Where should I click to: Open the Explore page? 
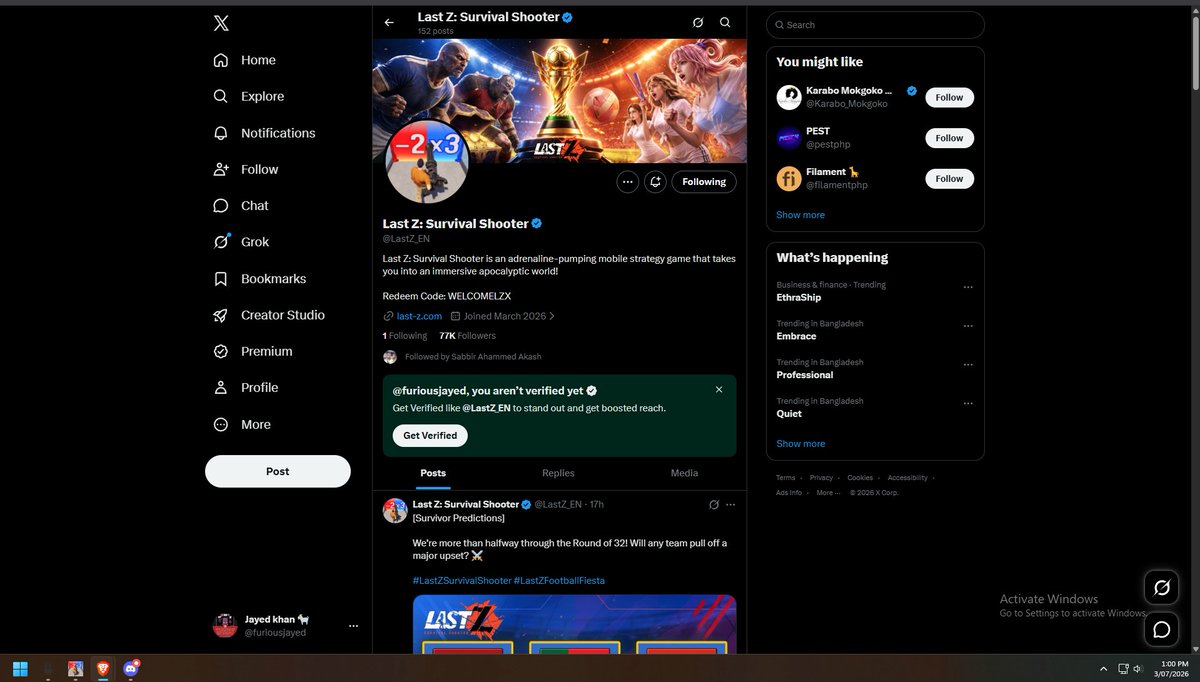click(x=248, y=96)
